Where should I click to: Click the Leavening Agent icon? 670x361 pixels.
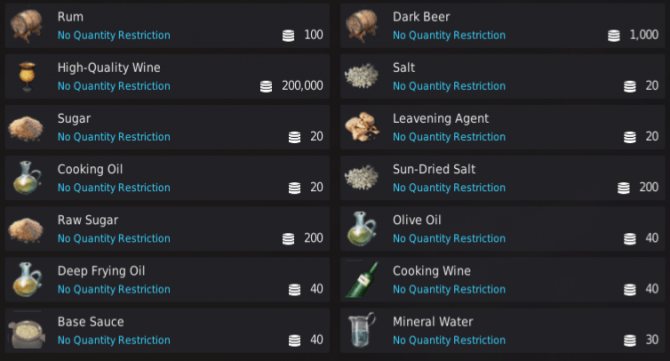[x=362, y=127]
